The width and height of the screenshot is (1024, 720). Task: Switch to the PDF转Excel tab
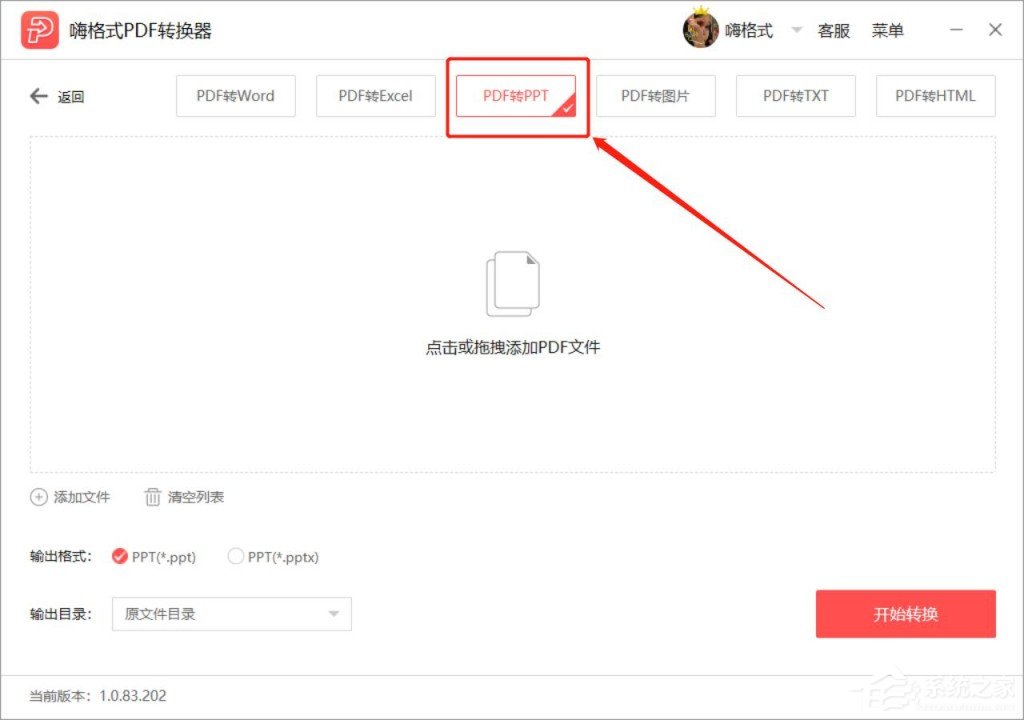376,96
